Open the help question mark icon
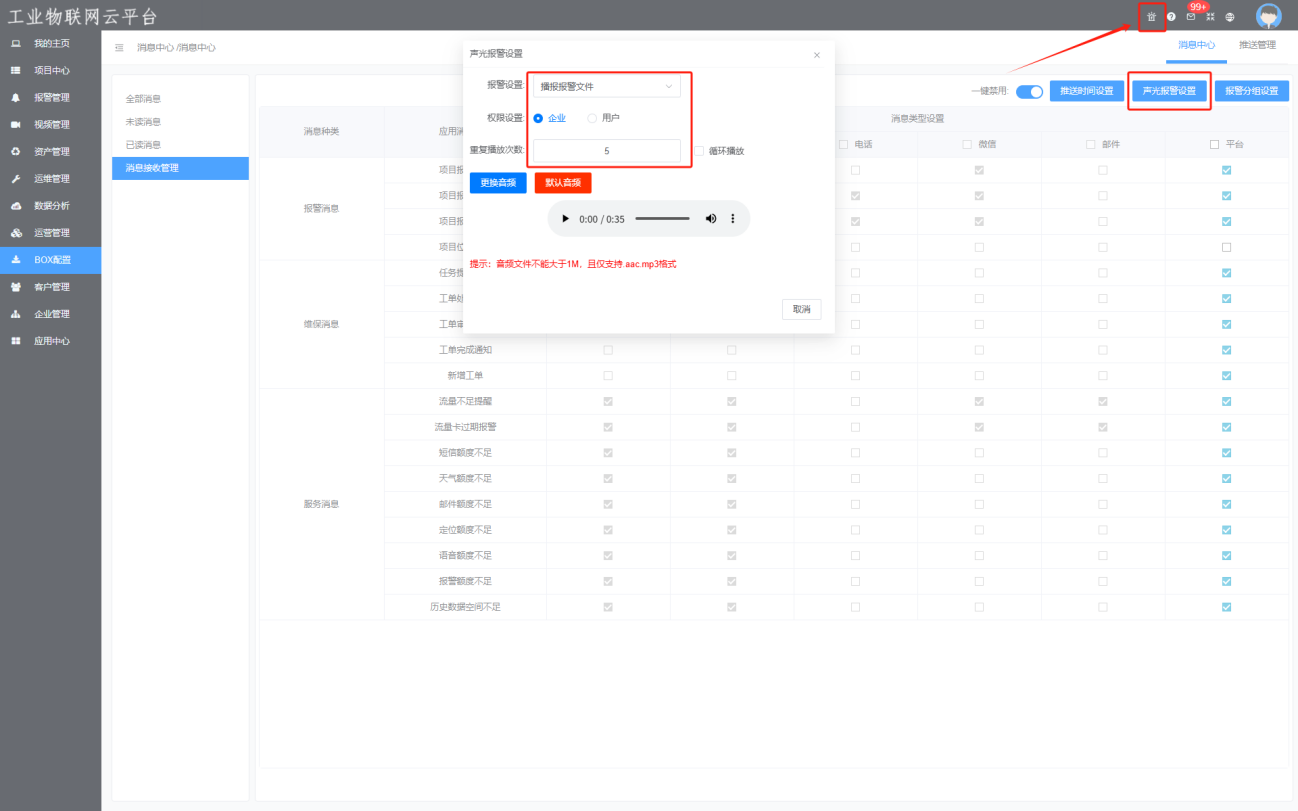Image resolution: width=1298 pixels, height=811 pixels. (1171, 17)
